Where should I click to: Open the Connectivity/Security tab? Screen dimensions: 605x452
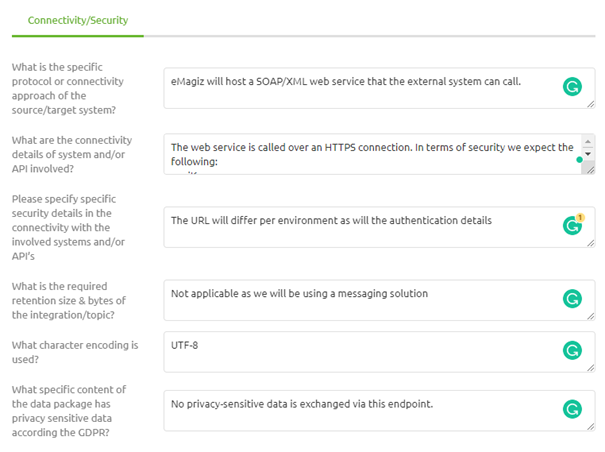tap(78, 20)
